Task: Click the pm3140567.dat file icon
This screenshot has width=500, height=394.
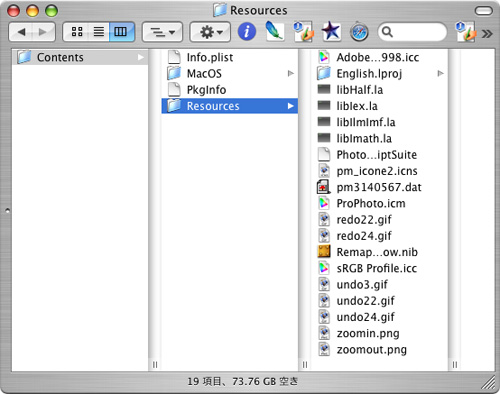Action: [x=323, y=187]
